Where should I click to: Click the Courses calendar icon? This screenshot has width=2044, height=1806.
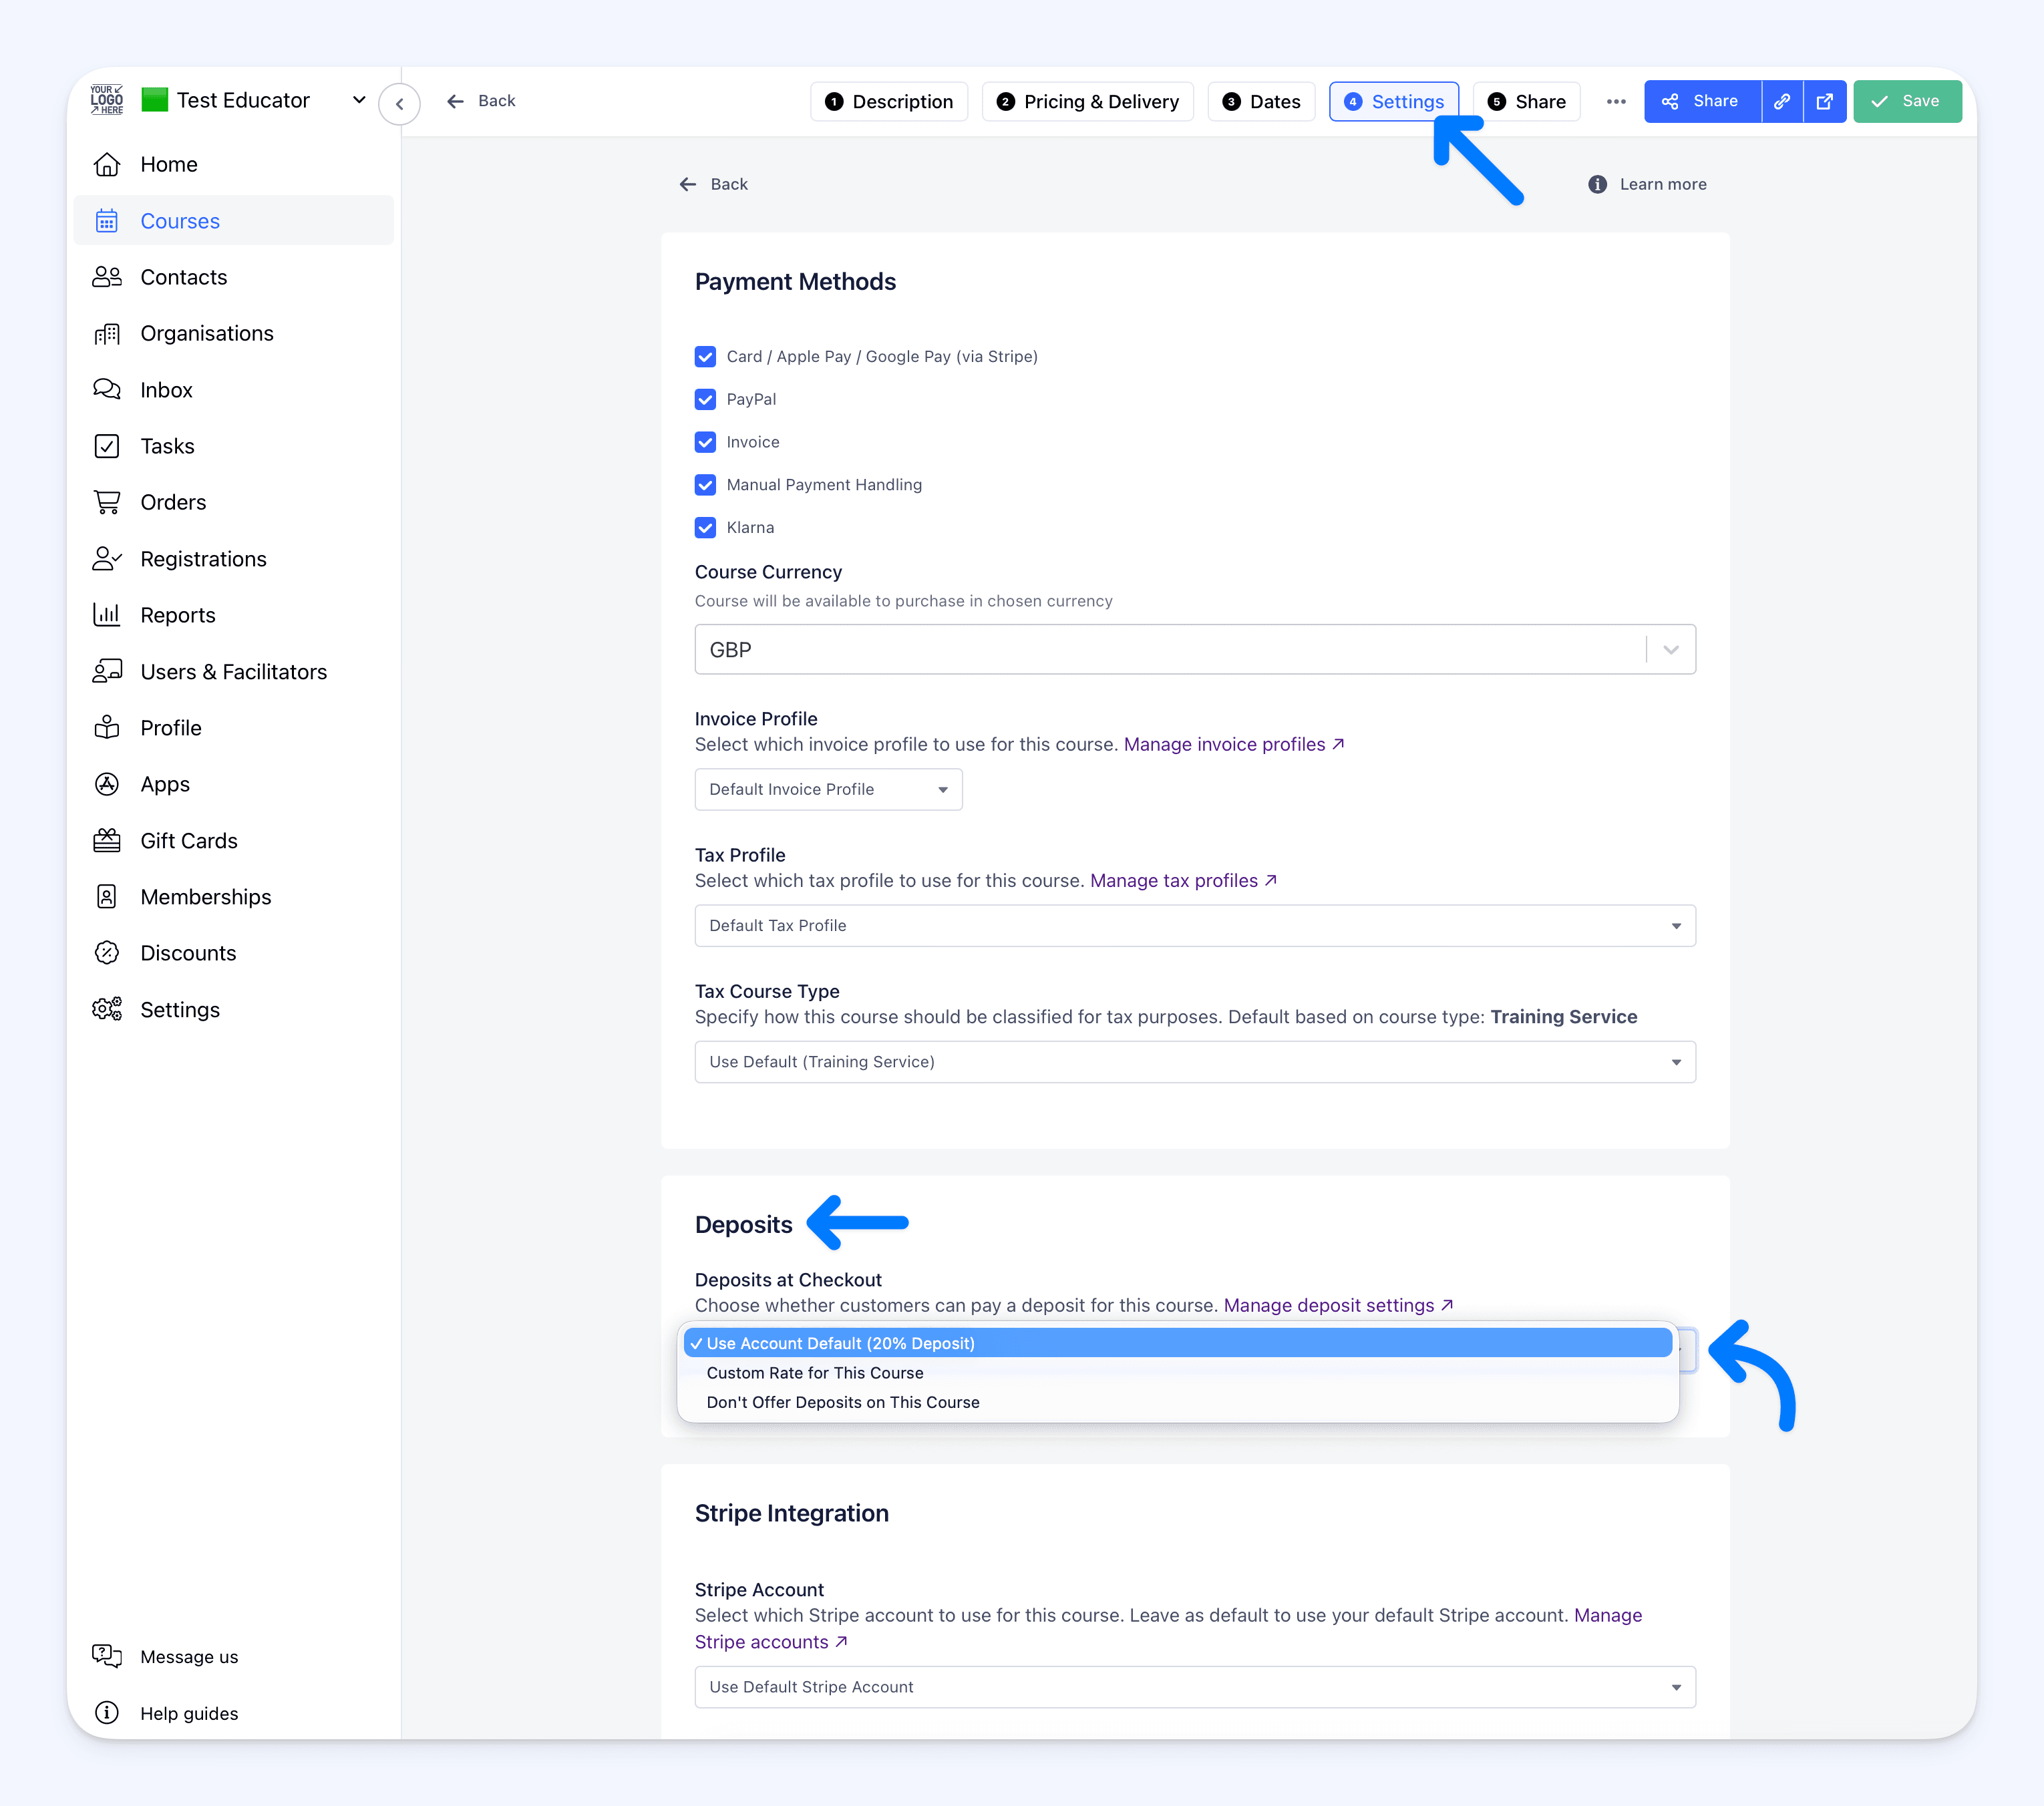click(x=107, y=221)
